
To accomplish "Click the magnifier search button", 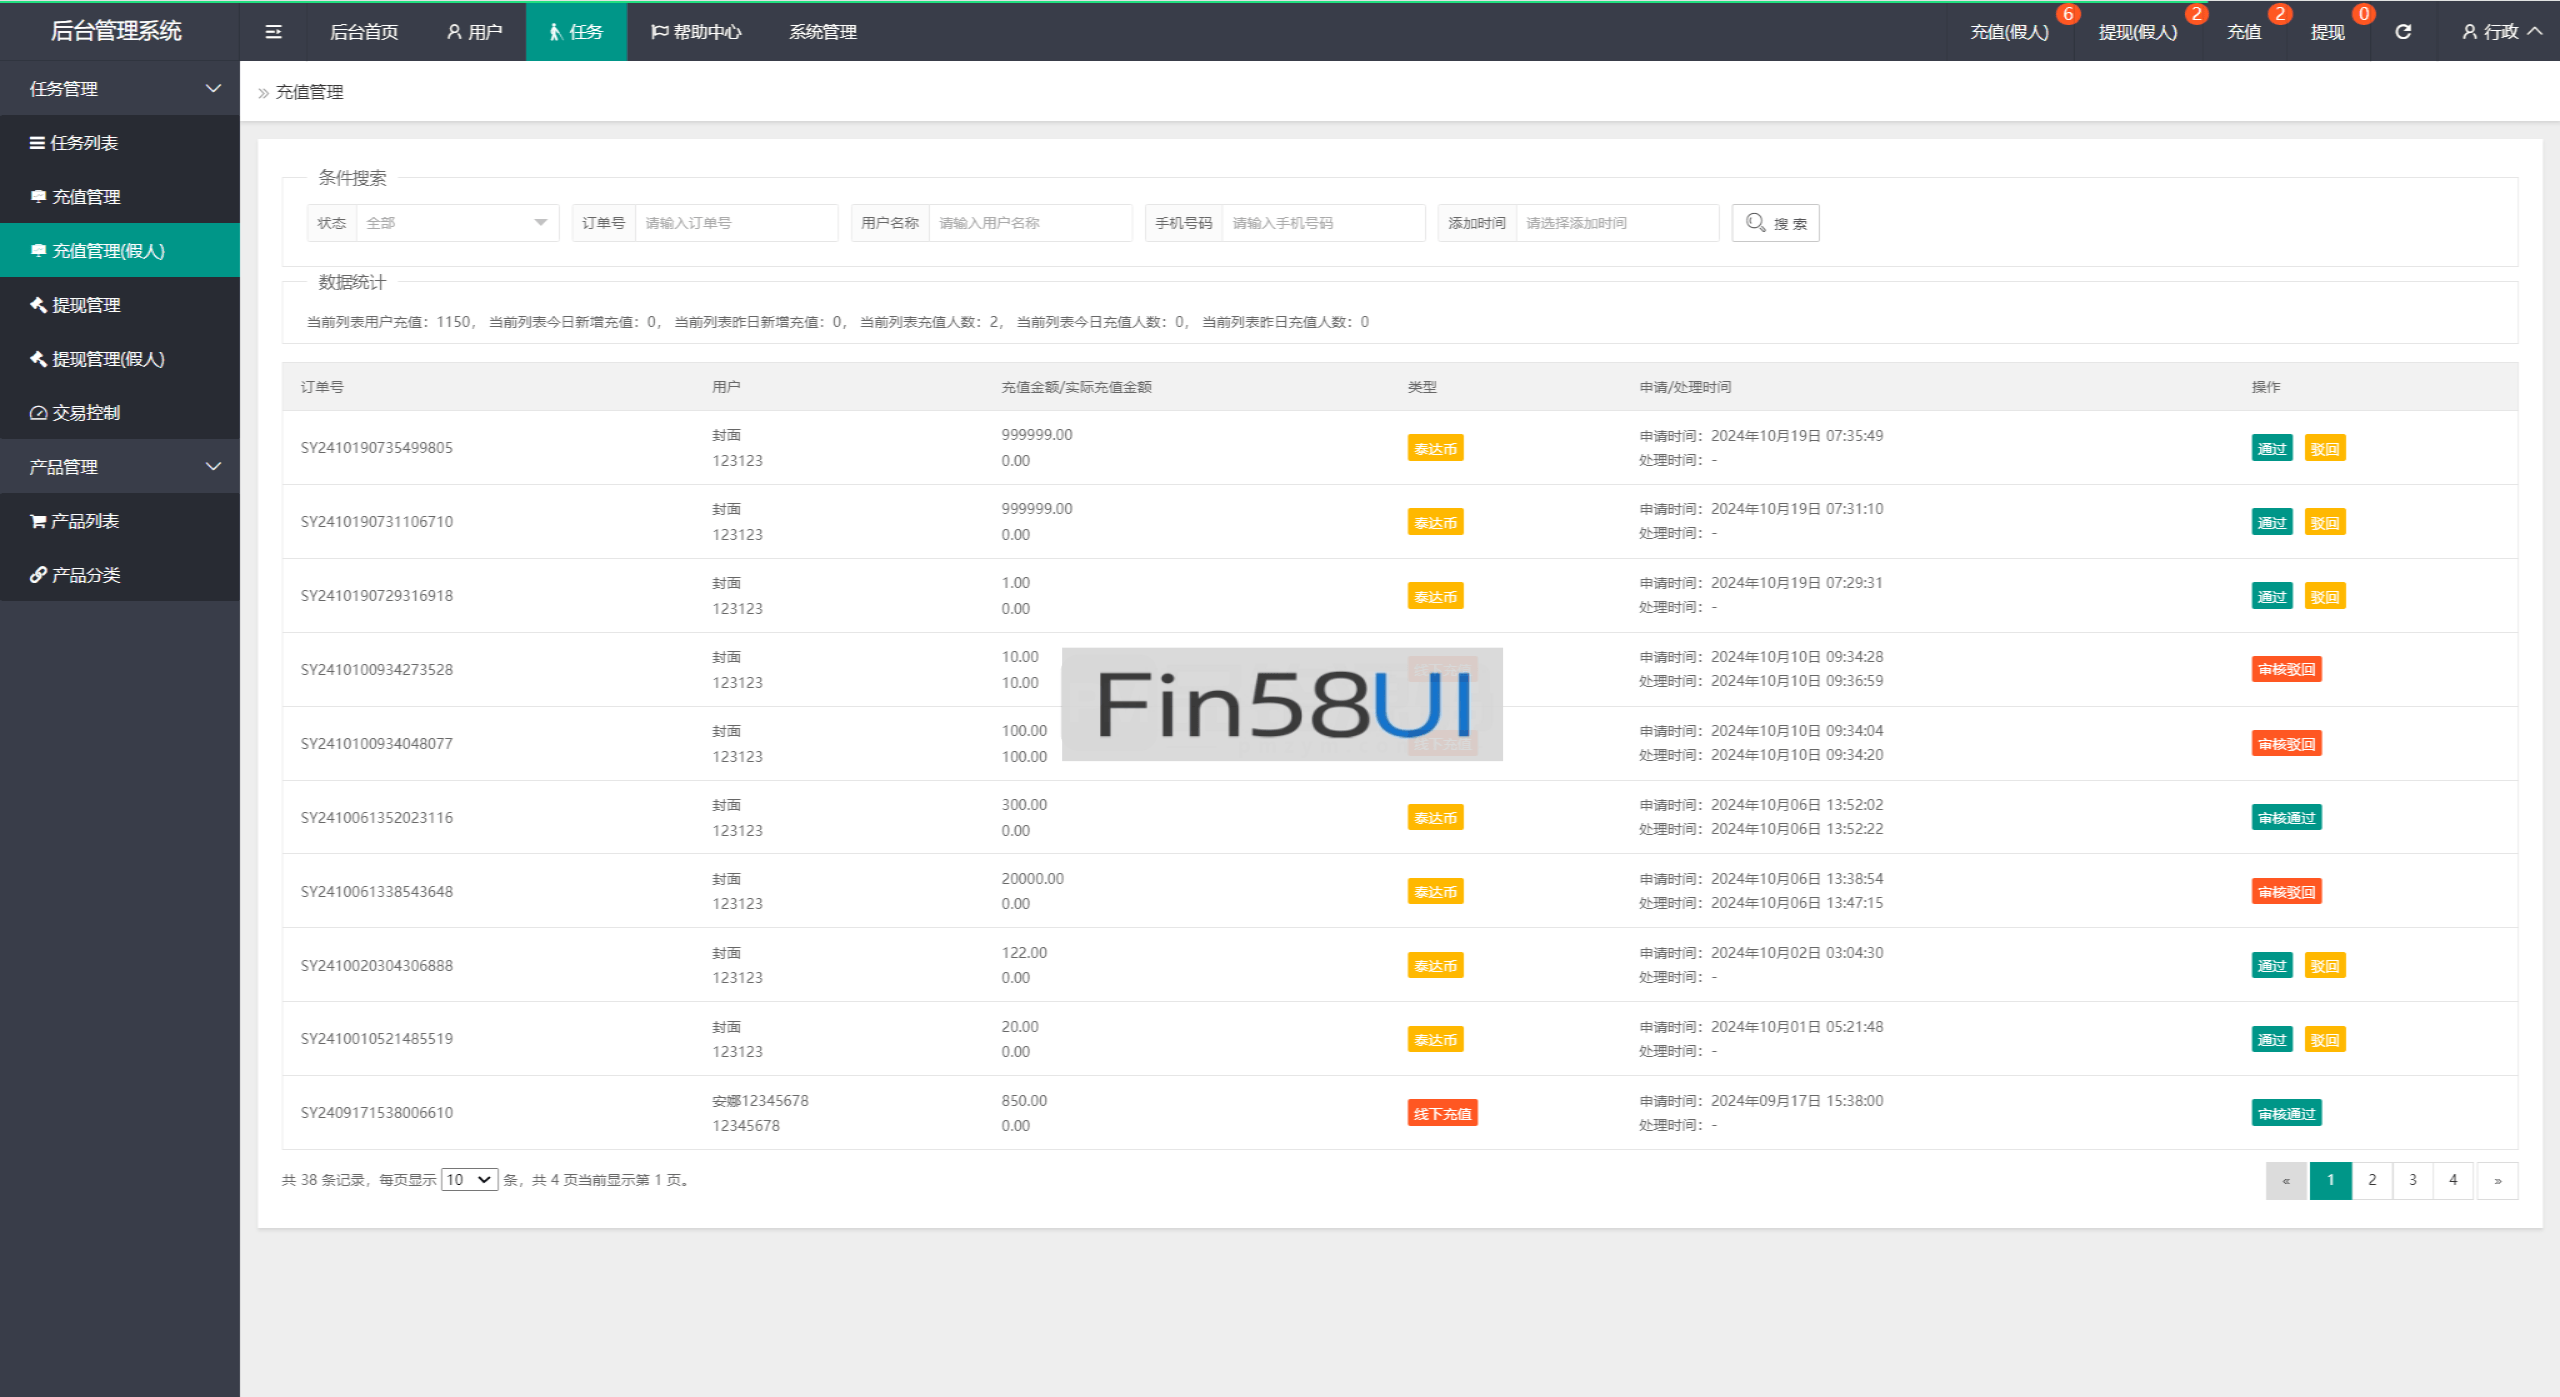I will [1775, 223].
